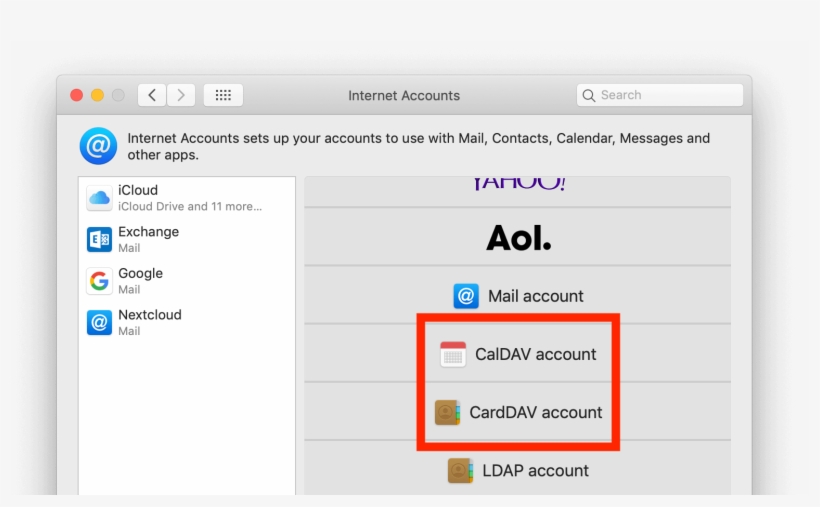Add an LDAP account
This screenshot has height=507, width=820.
click(518, 468)
